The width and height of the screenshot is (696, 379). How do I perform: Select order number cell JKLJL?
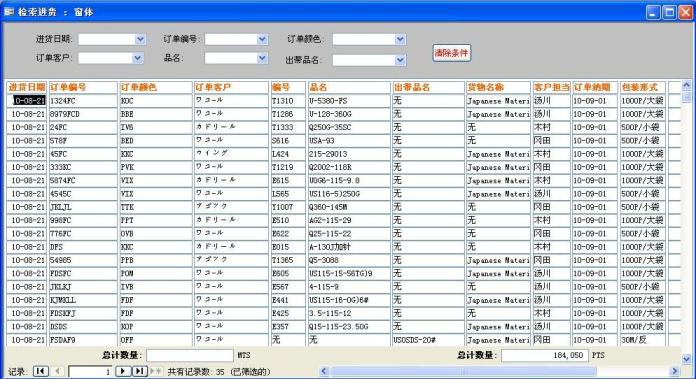coord(83,207)
